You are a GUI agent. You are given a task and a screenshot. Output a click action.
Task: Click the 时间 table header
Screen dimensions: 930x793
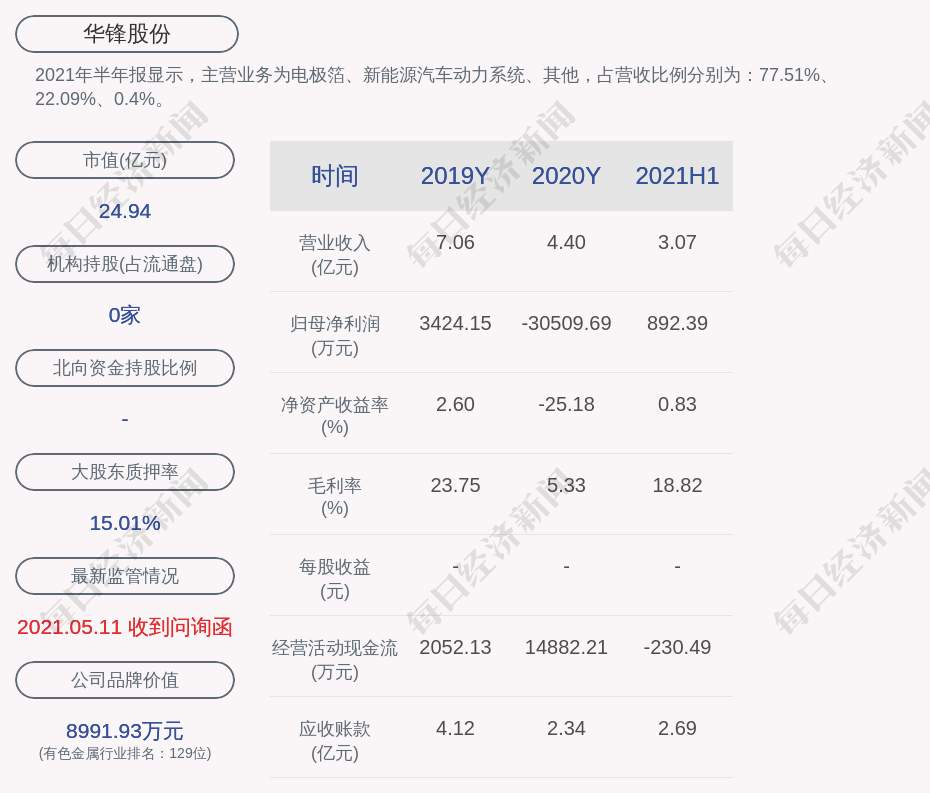click(x=335, y=176)
